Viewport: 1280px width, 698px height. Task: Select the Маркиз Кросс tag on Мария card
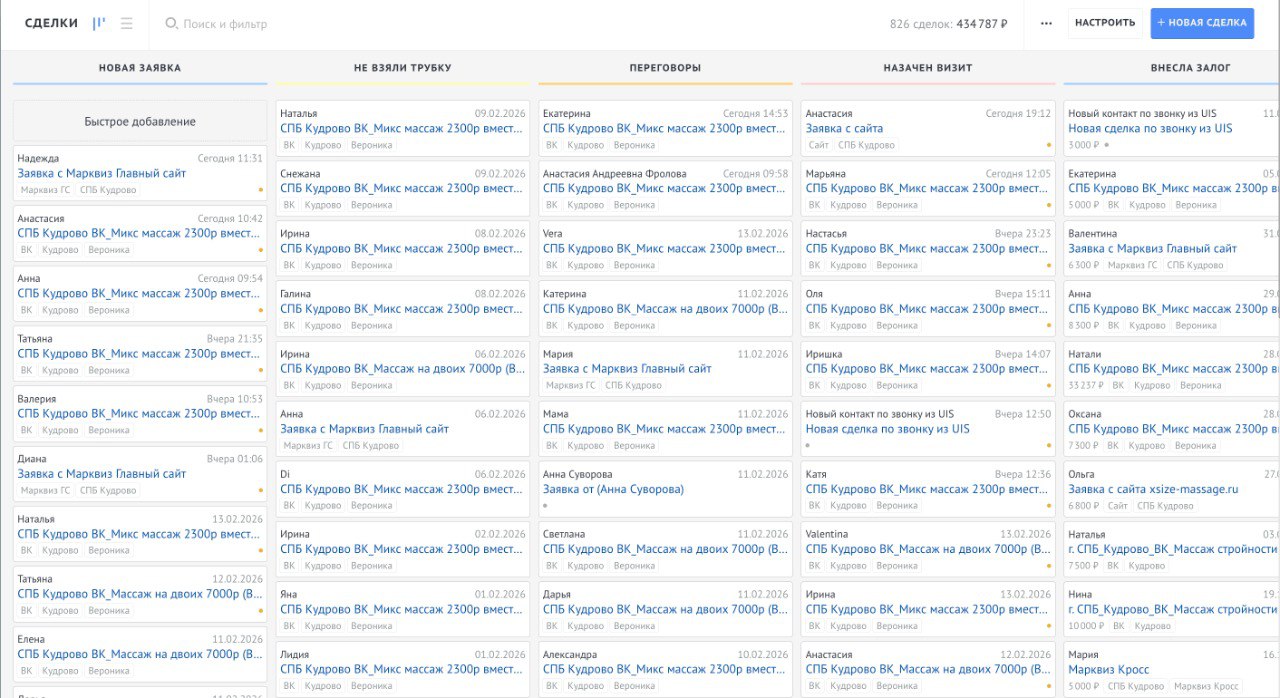1205,686
